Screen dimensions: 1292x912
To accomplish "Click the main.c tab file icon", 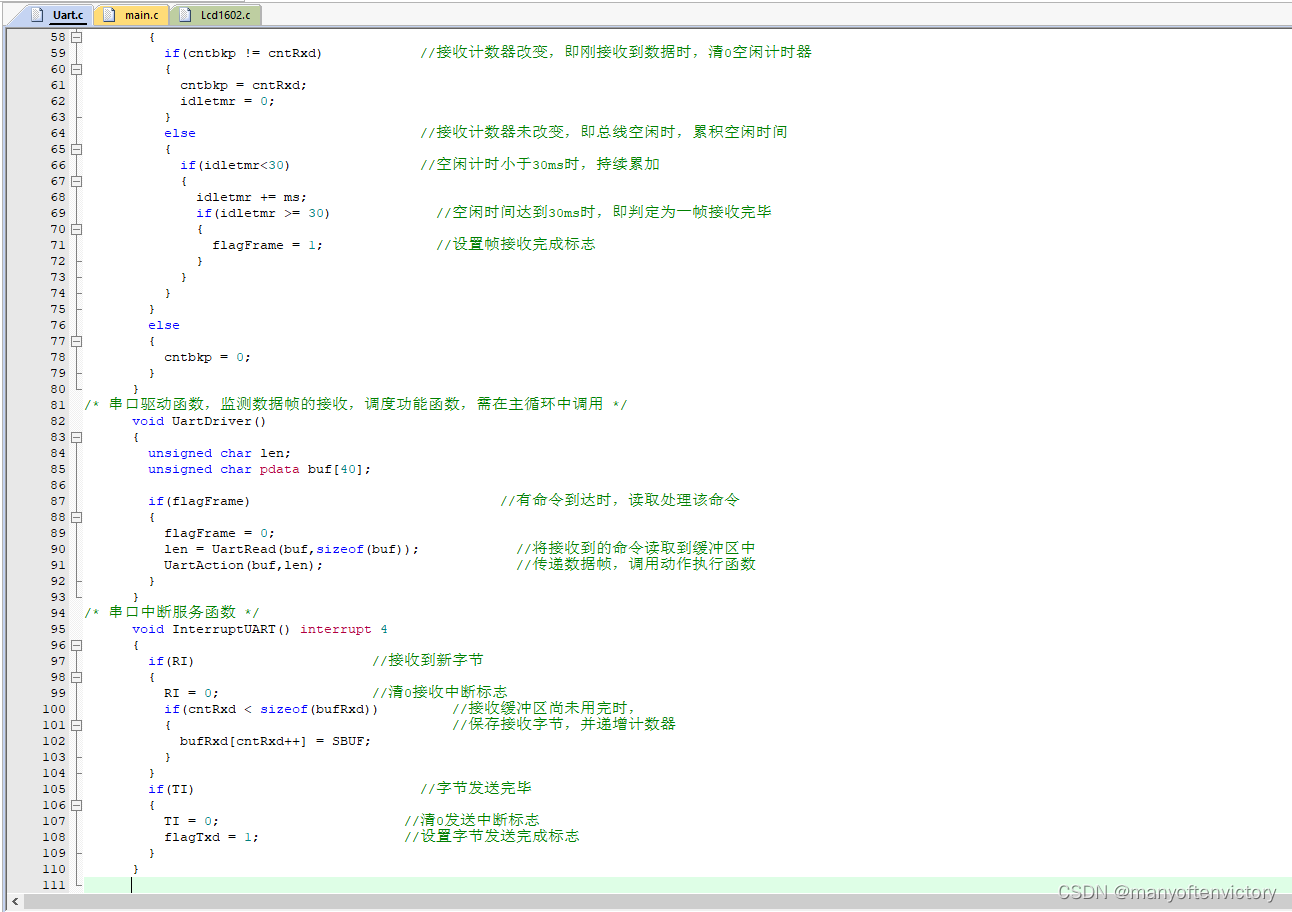I will pyautogui.click(x=110, y=14).
